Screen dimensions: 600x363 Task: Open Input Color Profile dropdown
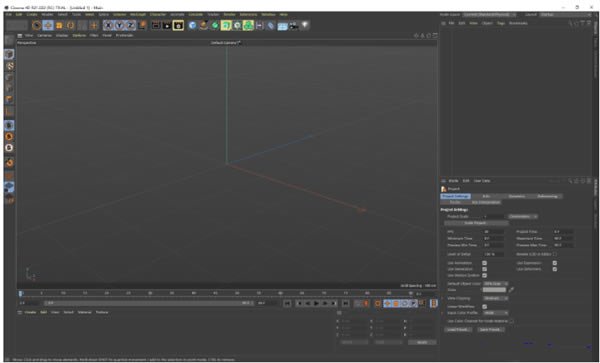[x=496, y=313]
